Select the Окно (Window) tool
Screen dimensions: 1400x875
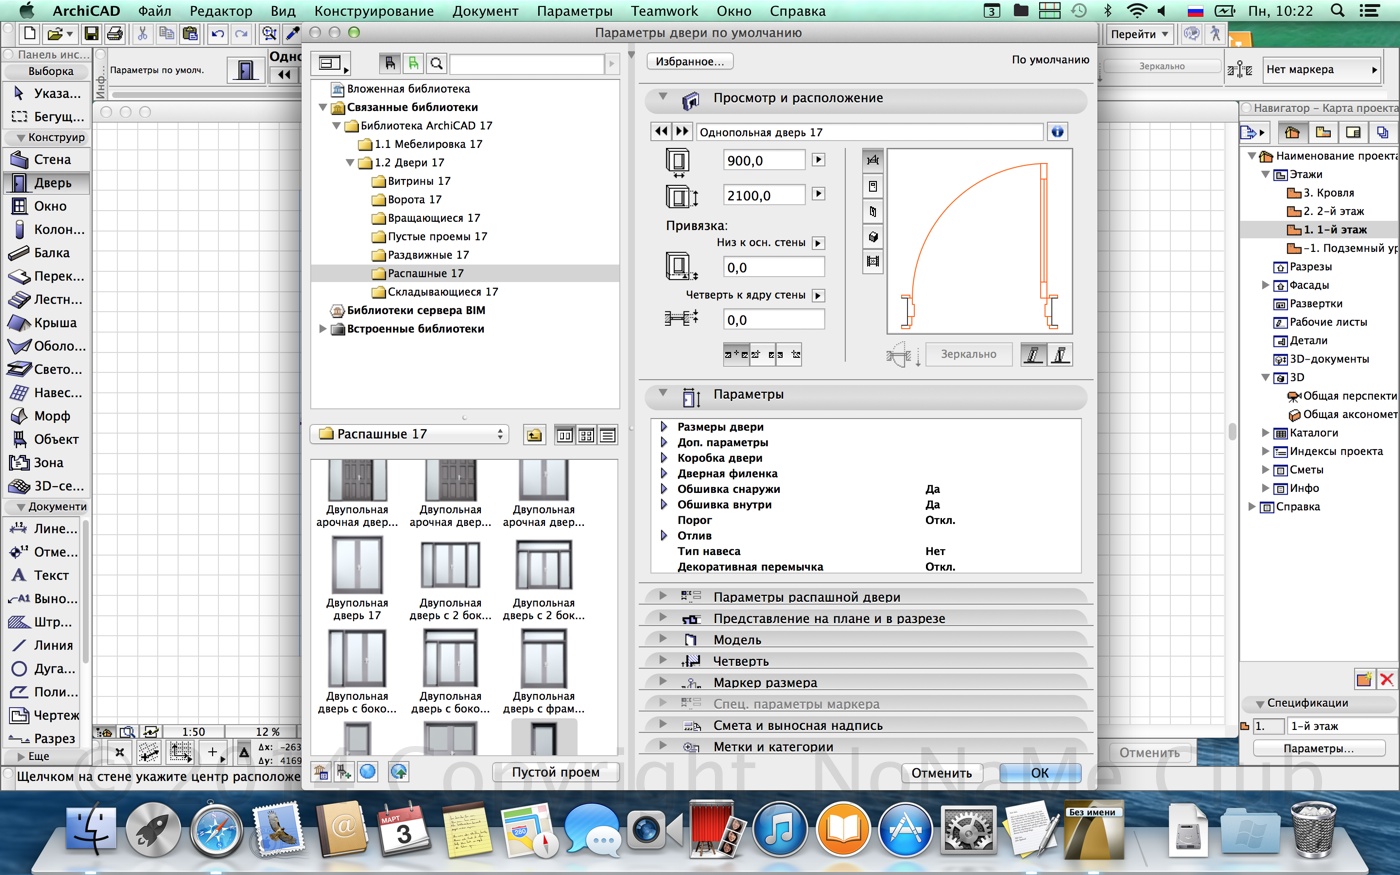(x=45, y=206)
